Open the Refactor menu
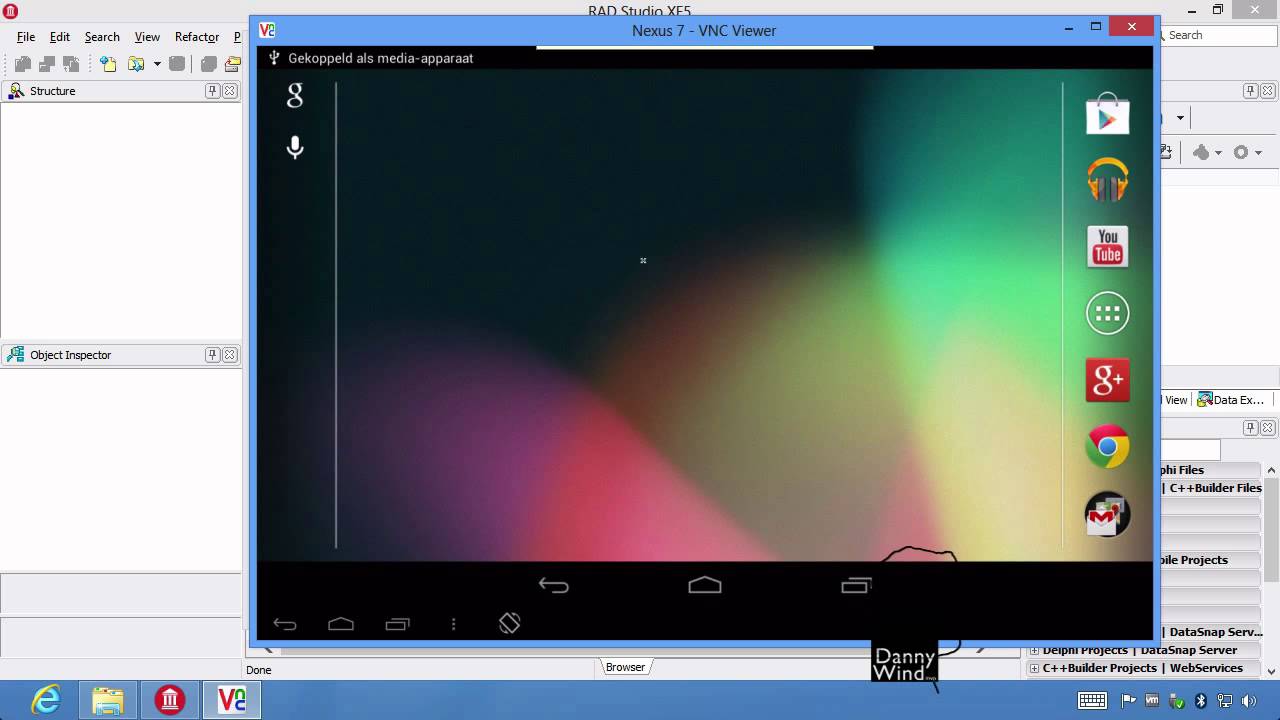This screenshot has height=720, width=1280. click(x=197, y=37)
